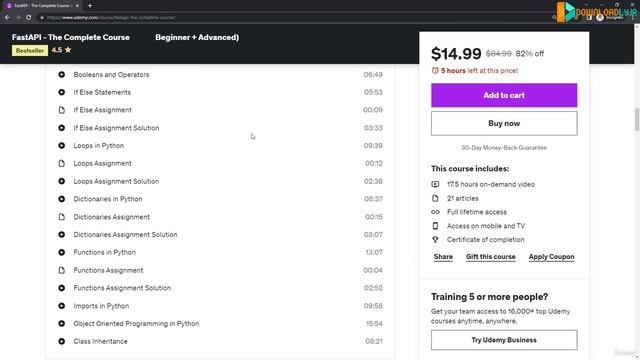Click the Class Inheritance lecture title
640x360 pixels.
click(100, 341)
